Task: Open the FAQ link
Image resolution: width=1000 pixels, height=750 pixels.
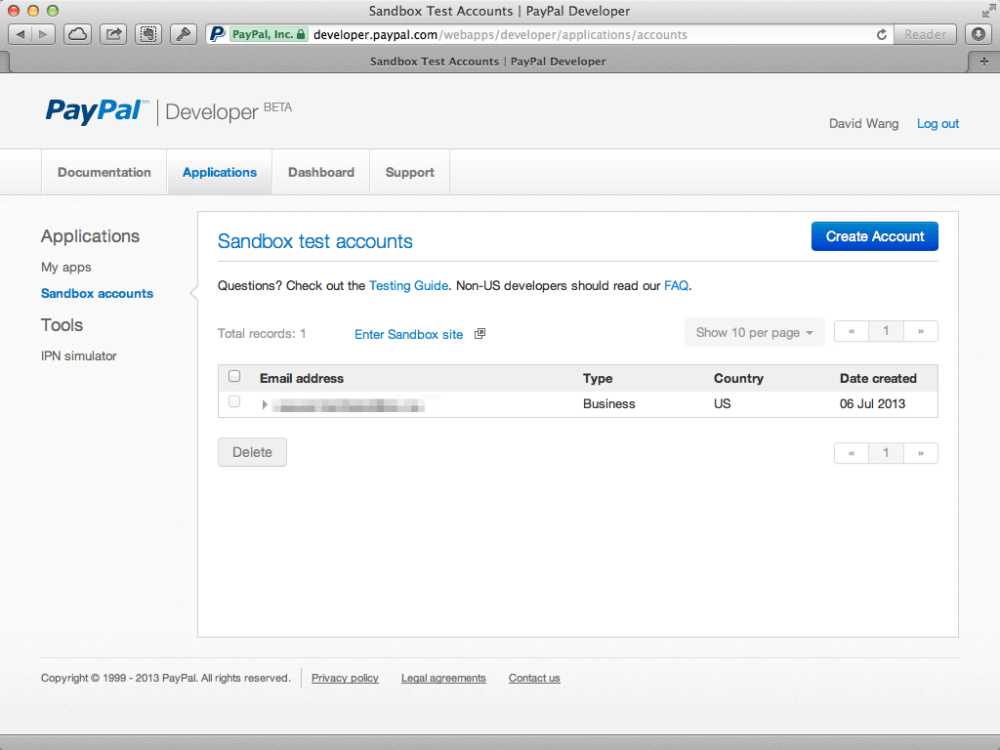Action: (x=676, y=286)
